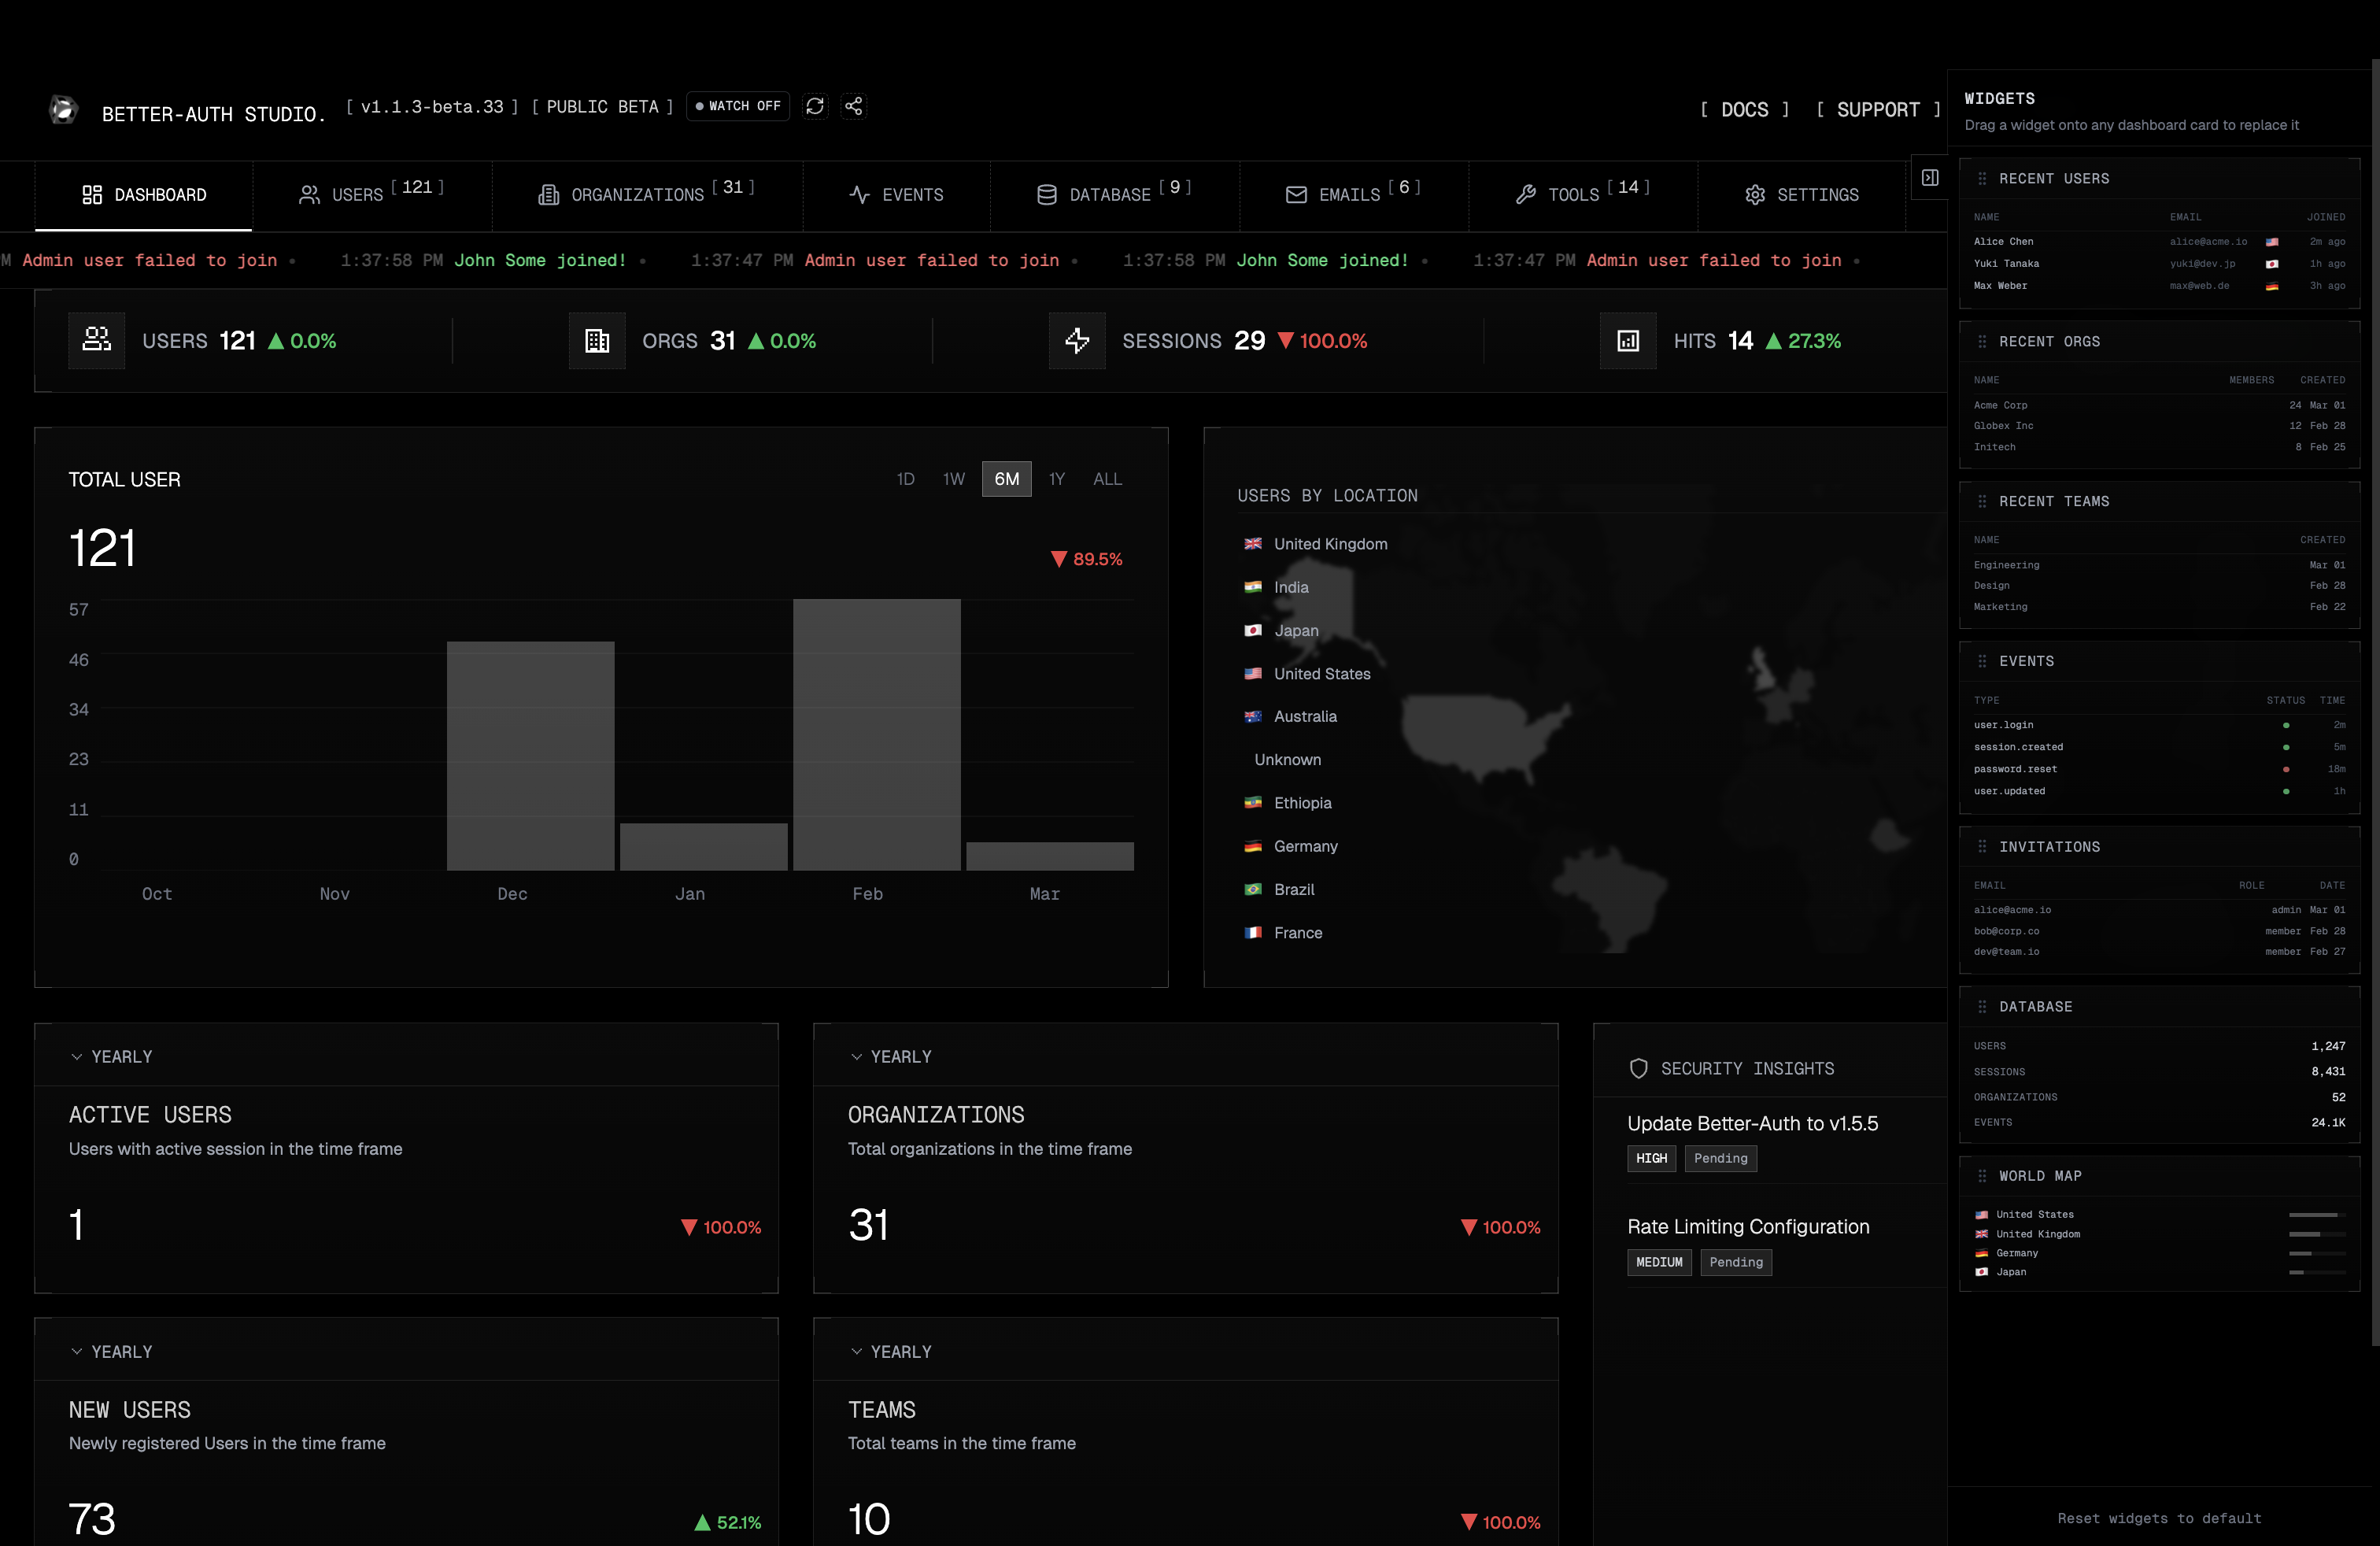Screen dimensions: 2380x1546
Task: Select the 6M range selector highlight
Action: click(1006, 479)
